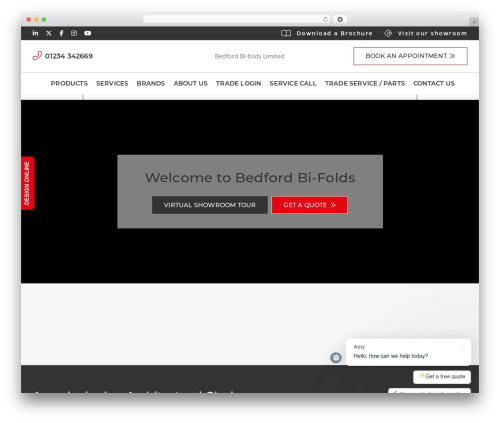500x423 pixels.
Task: Click the chat agent avatar icon
Action: pyautogui.click(x=336, y=358)
